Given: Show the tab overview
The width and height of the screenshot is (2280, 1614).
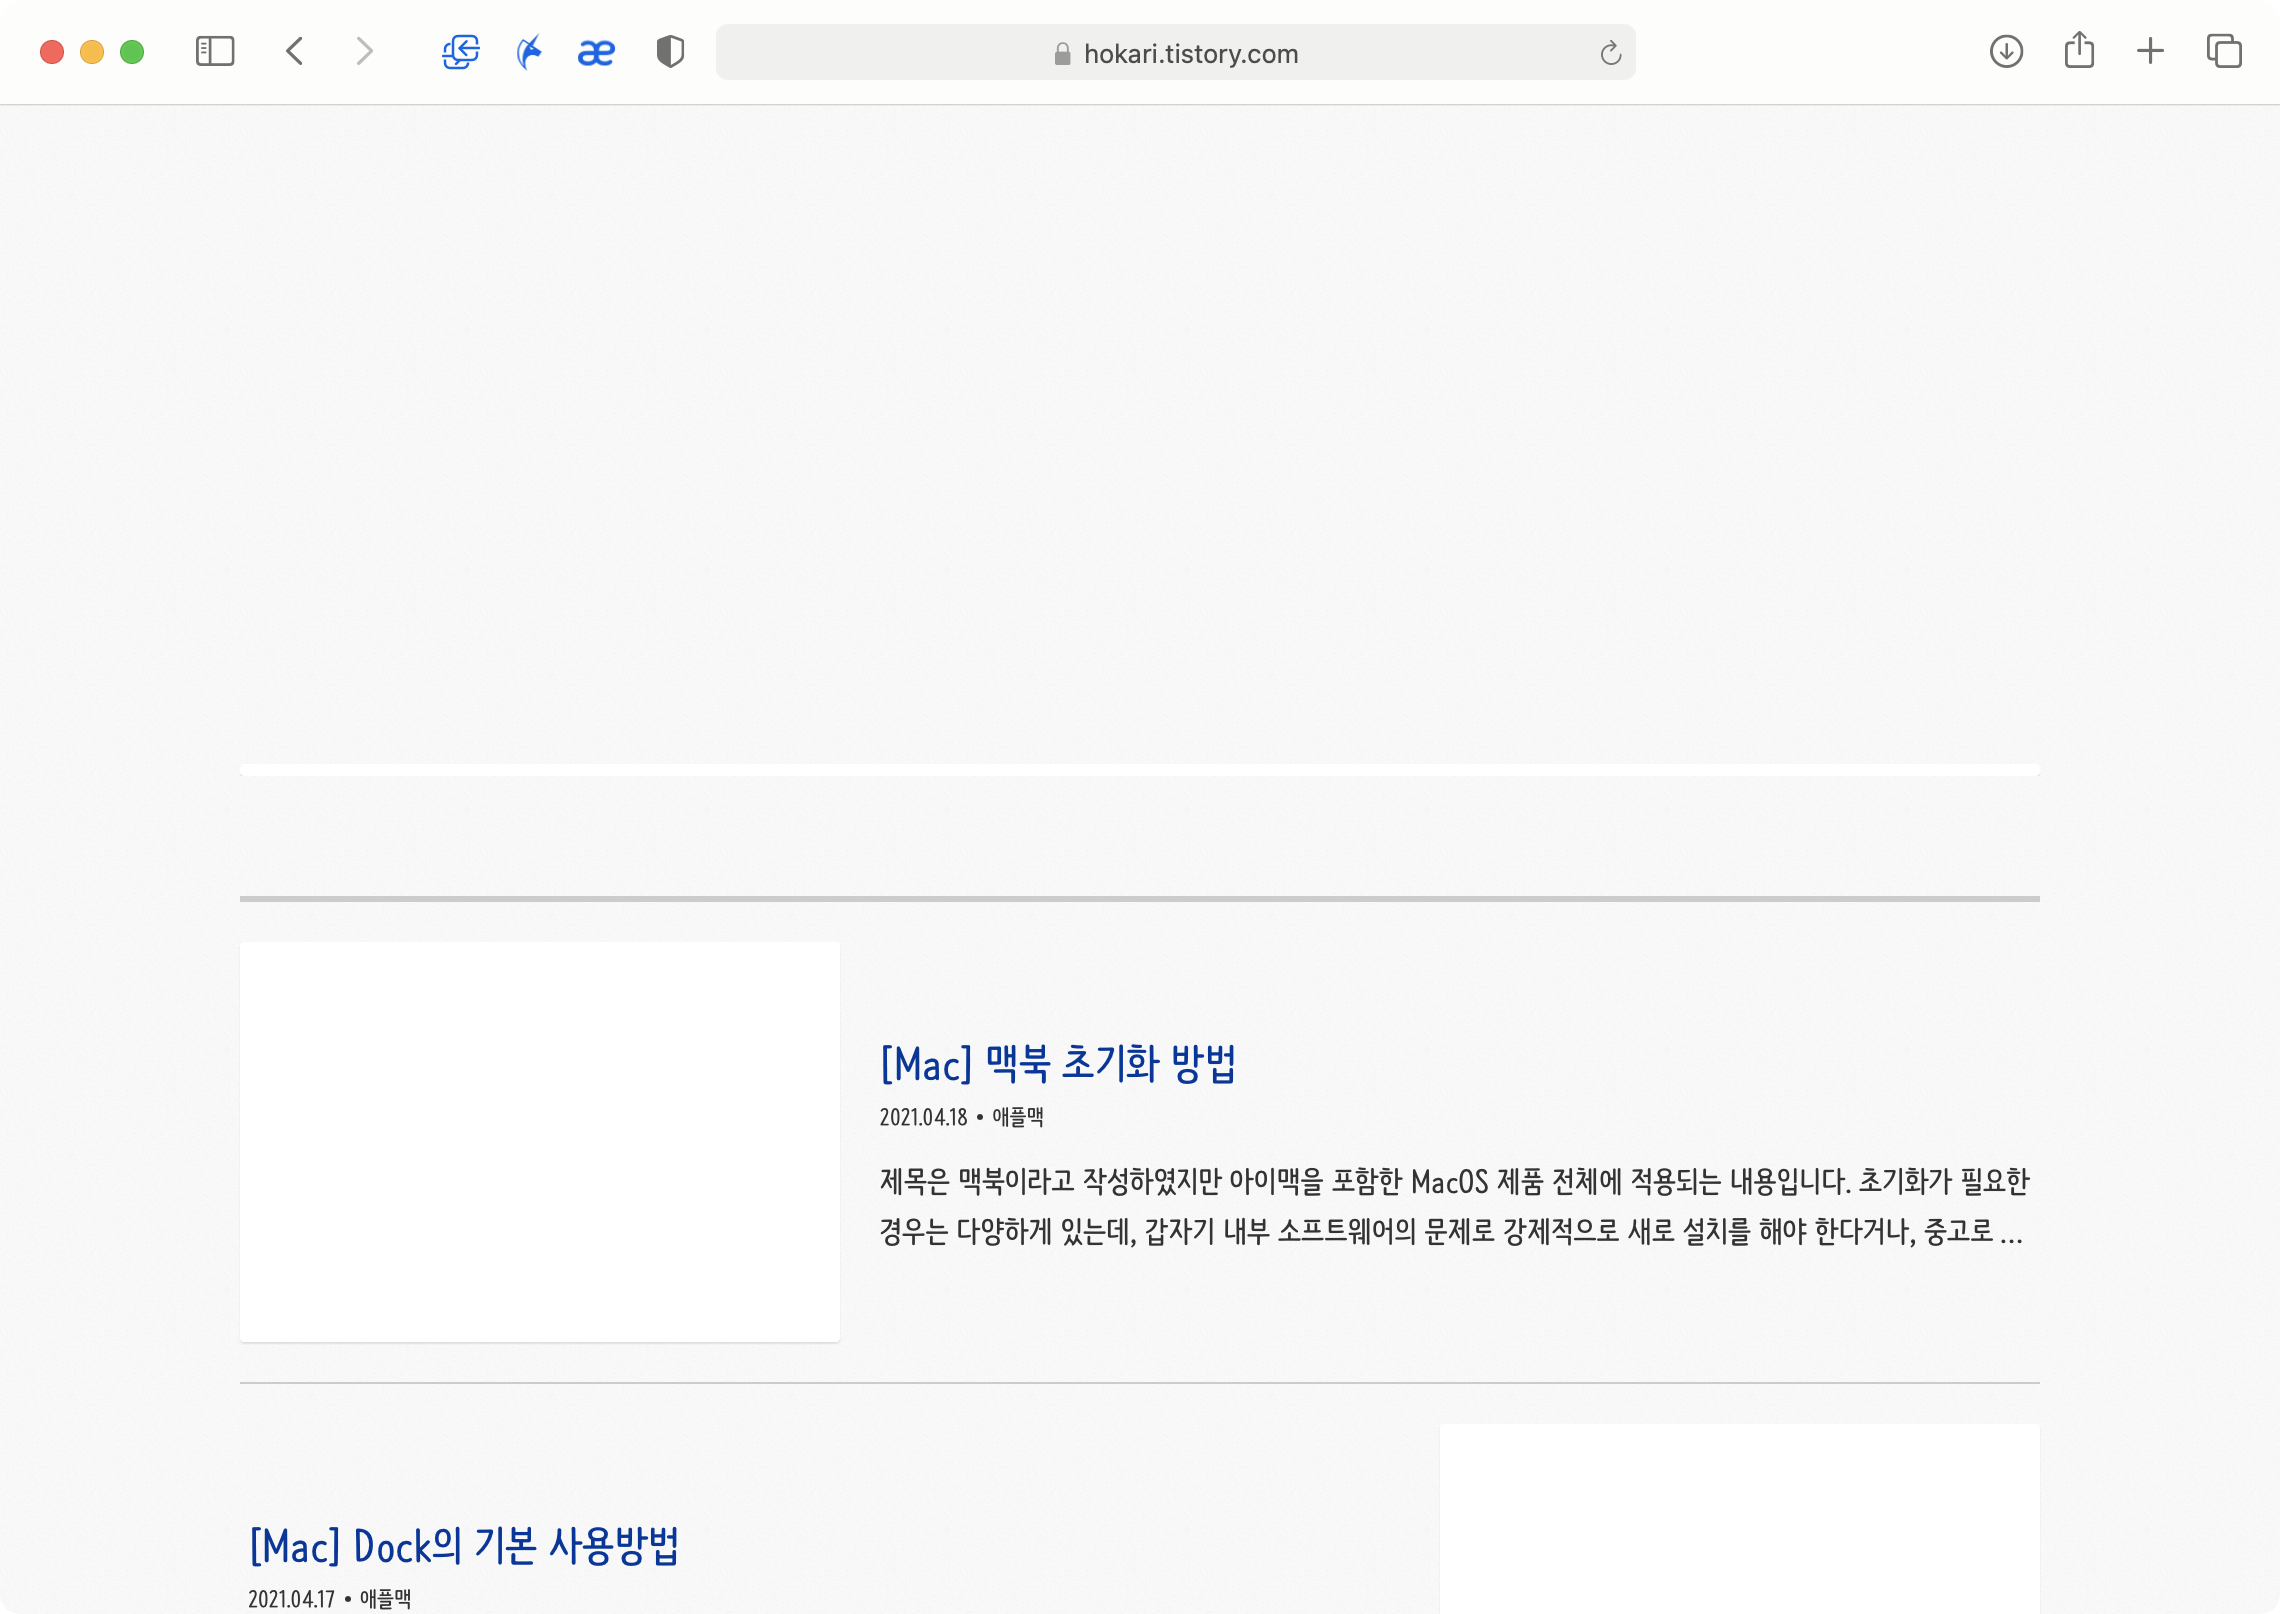Looking at the screenshot, I should (x=2224, y=52).
